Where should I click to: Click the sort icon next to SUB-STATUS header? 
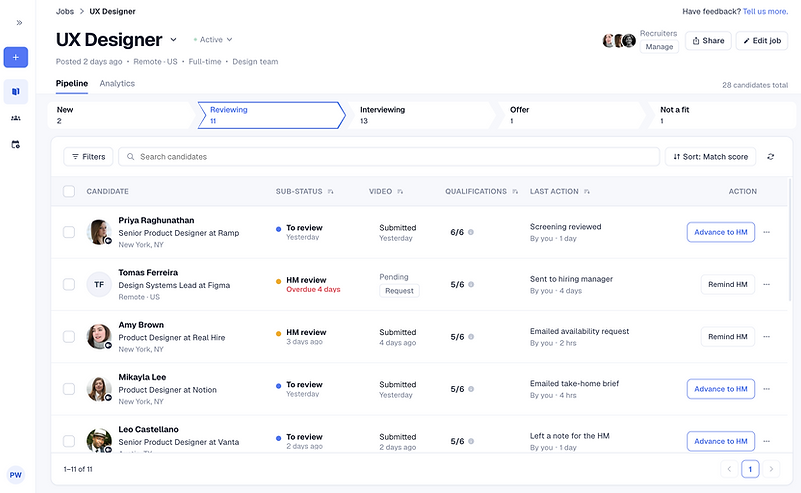click(331, 192)
